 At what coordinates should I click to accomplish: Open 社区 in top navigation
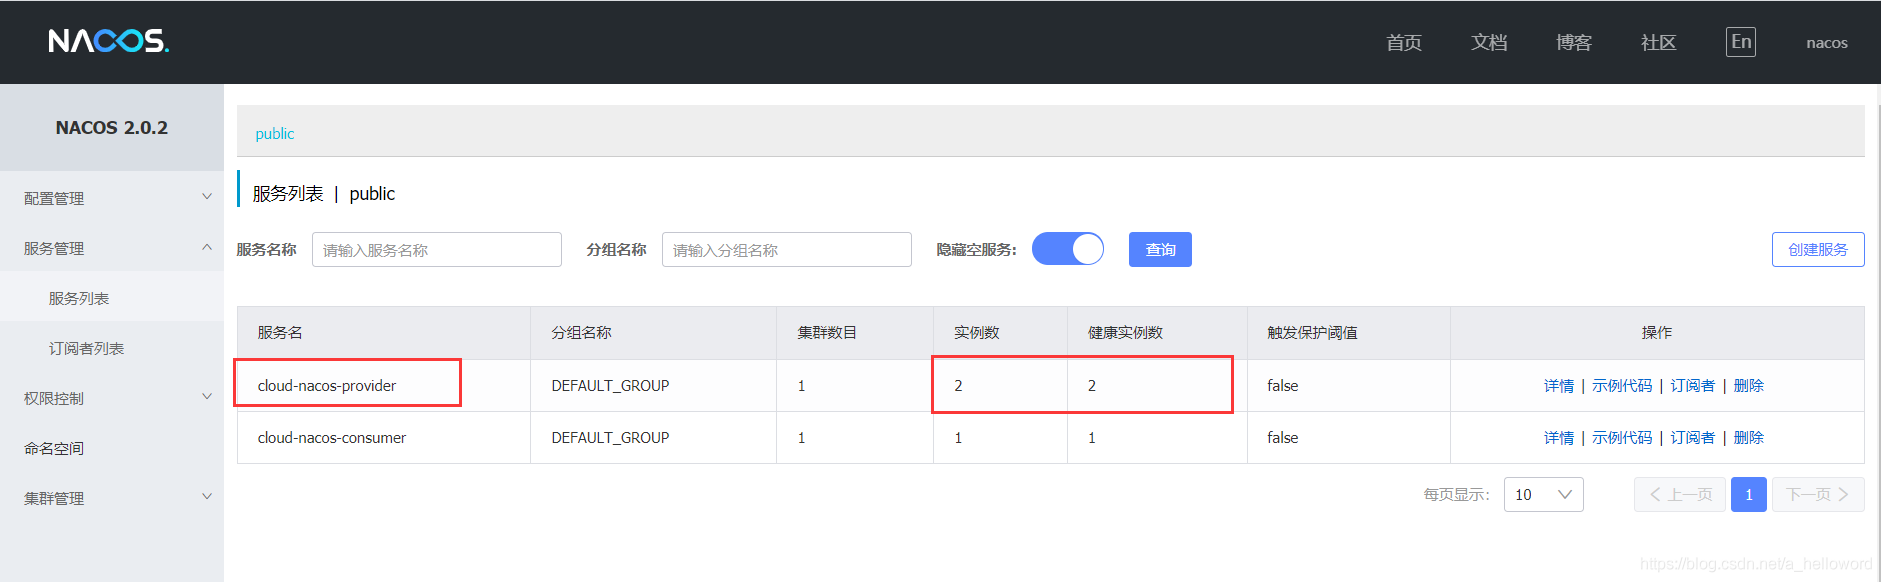point(1659,43)
